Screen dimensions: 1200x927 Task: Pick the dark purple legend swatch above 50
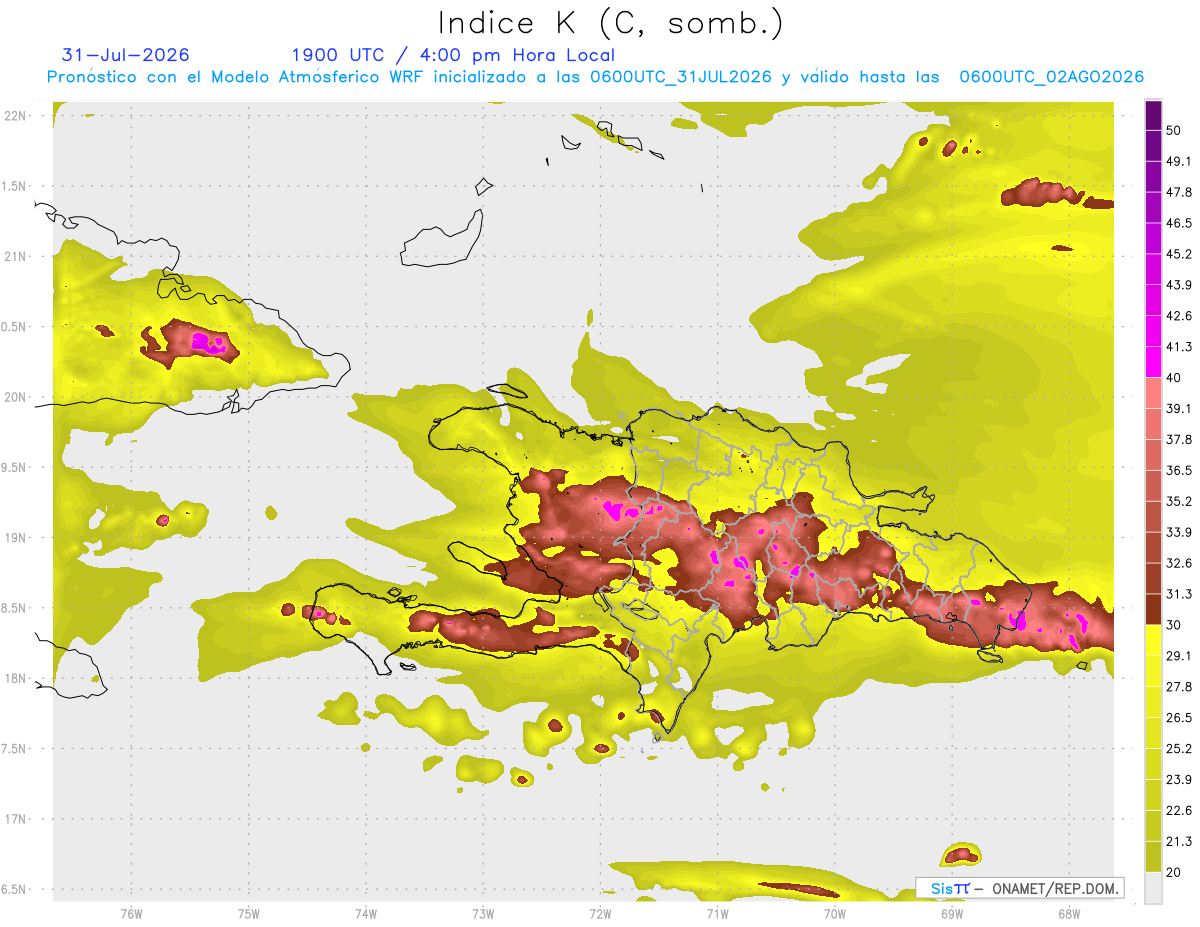[x=1153, y=115]
